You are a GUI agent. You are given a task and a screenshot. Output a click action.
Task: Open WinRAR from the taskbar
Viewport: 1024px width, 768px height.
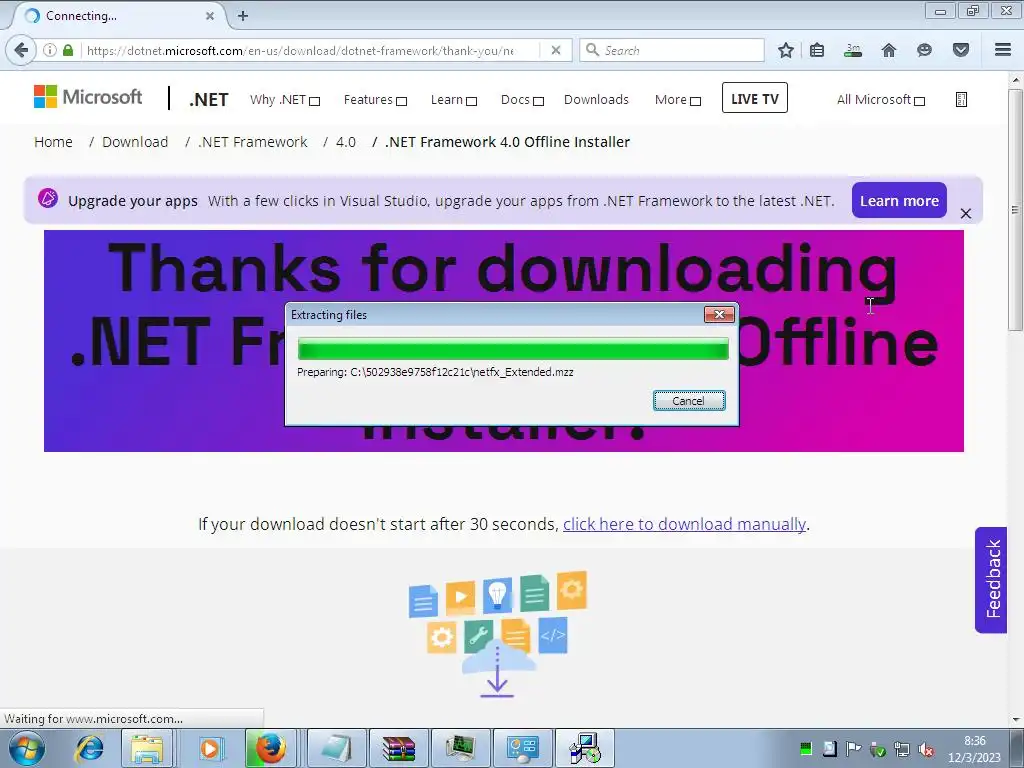tap(399, 748)
